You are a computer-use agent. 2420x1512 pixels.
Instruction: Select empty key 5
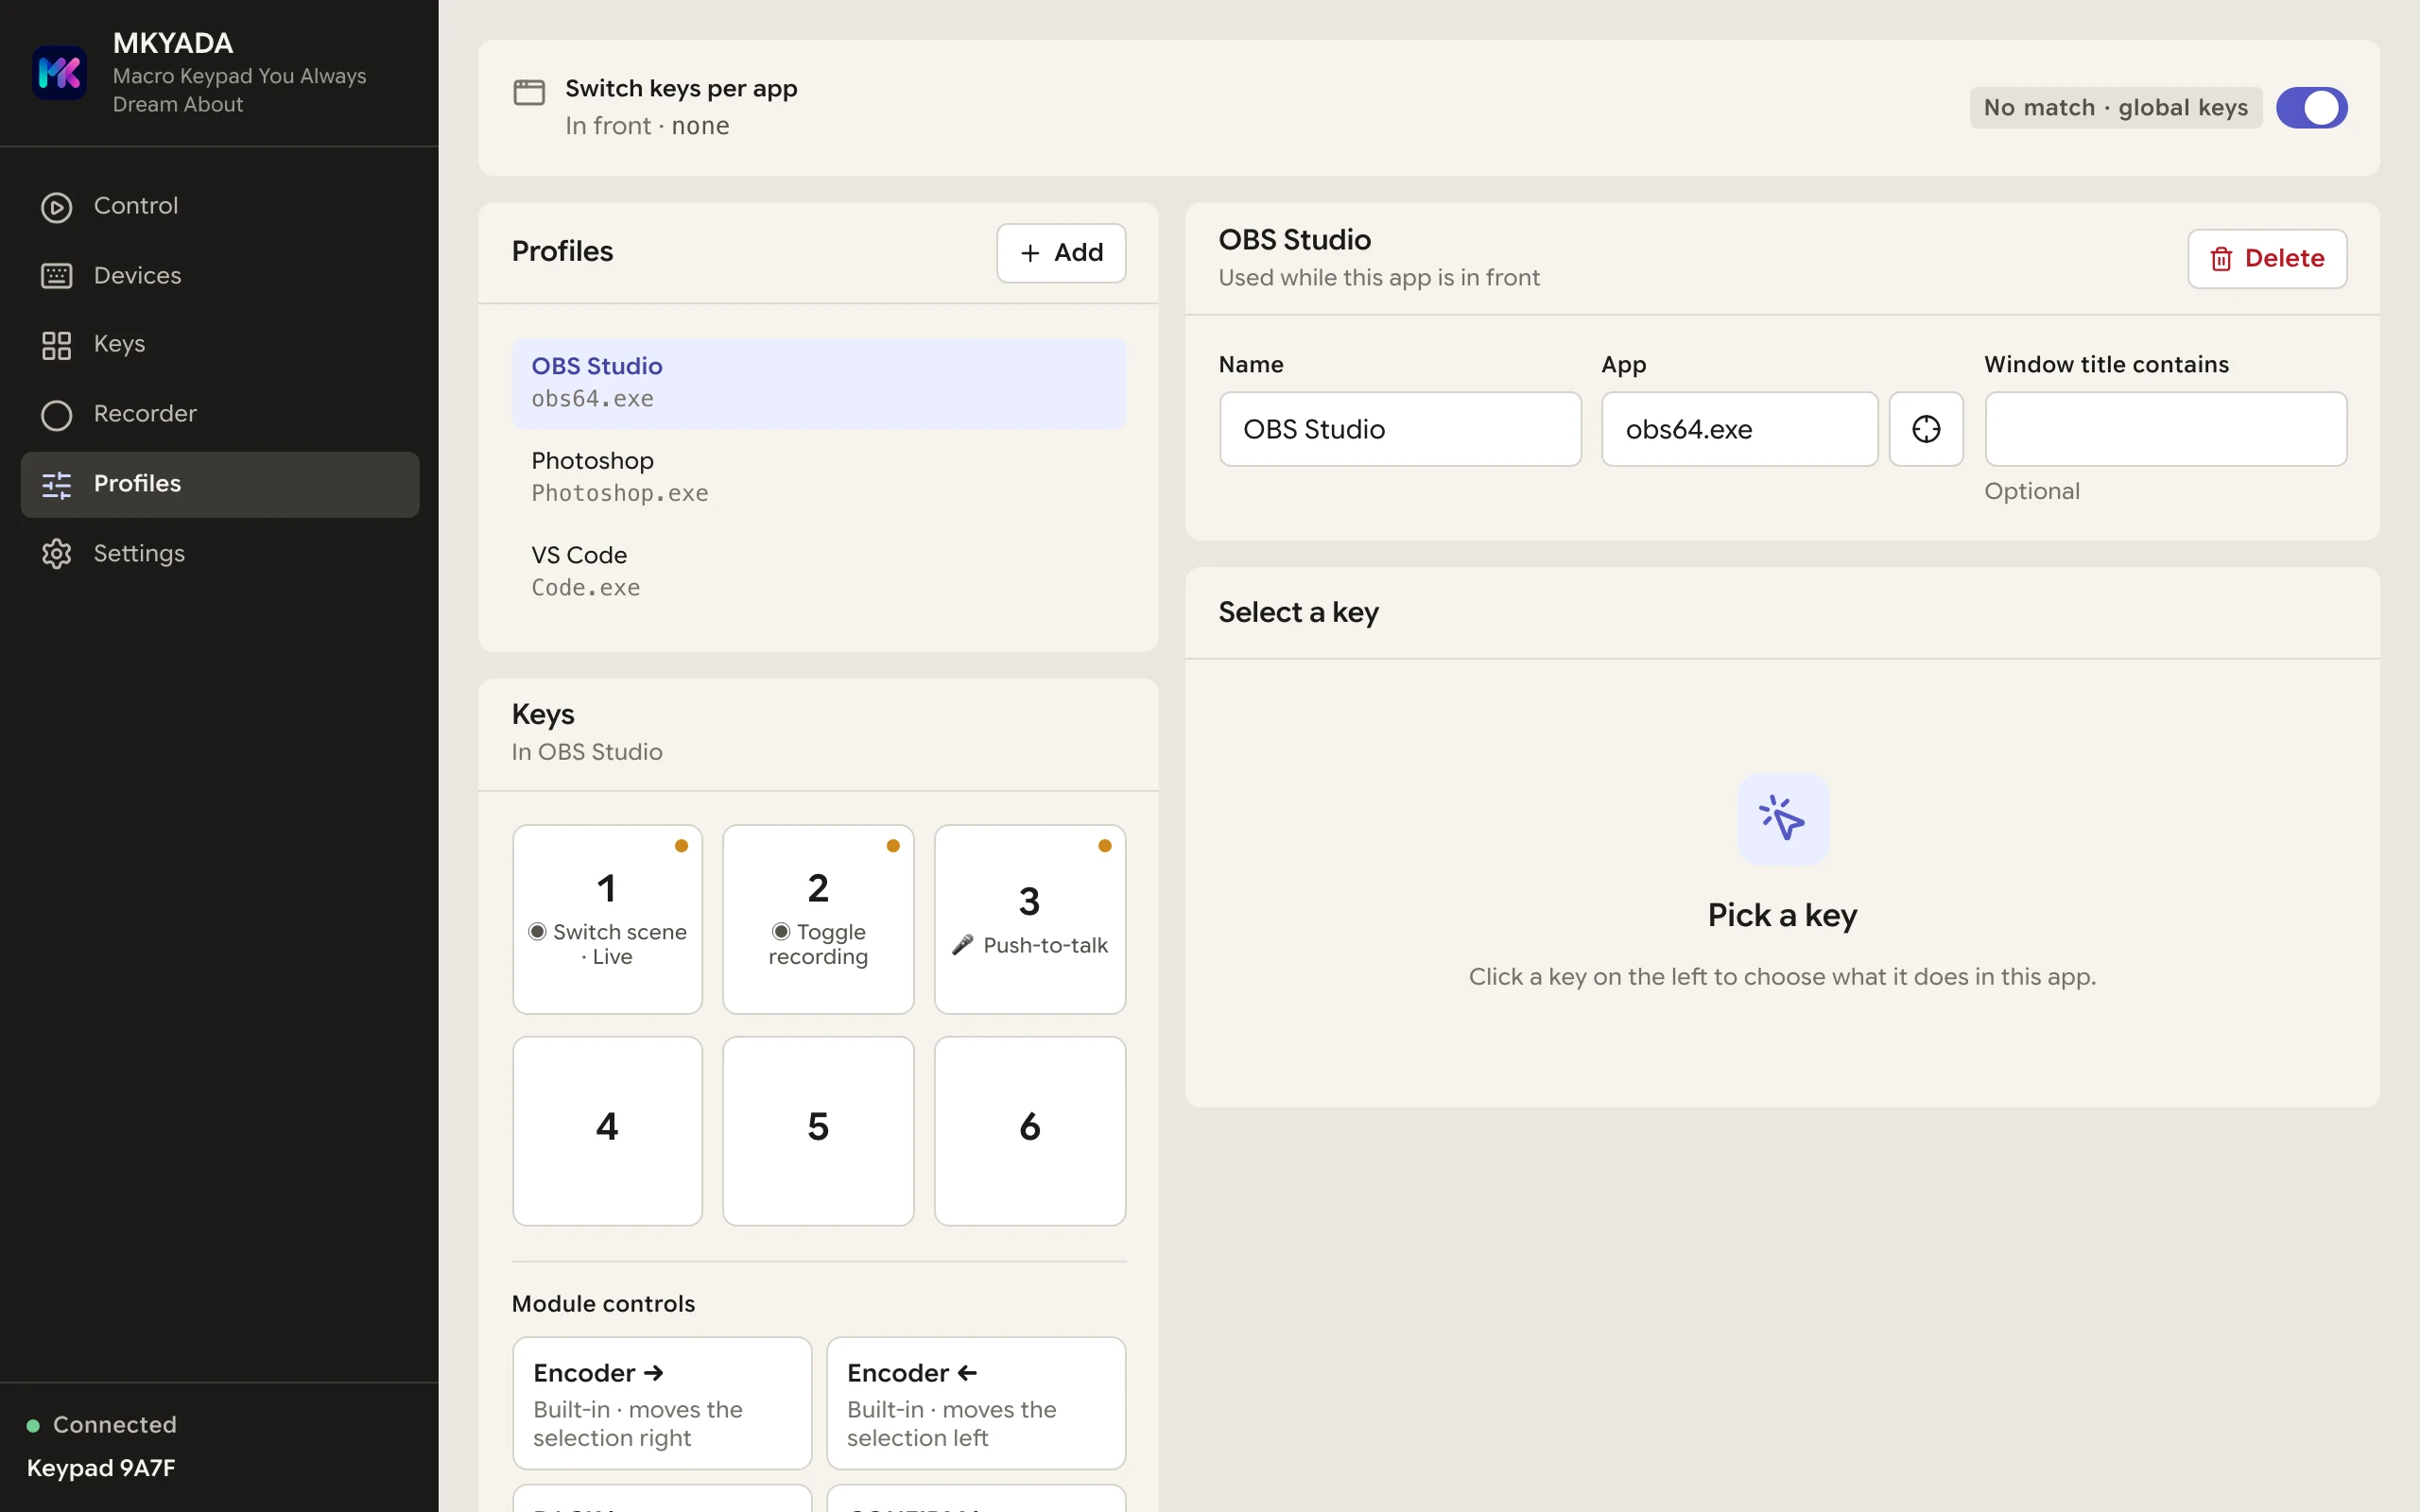pyautogui.click(x=818, y=1131)
